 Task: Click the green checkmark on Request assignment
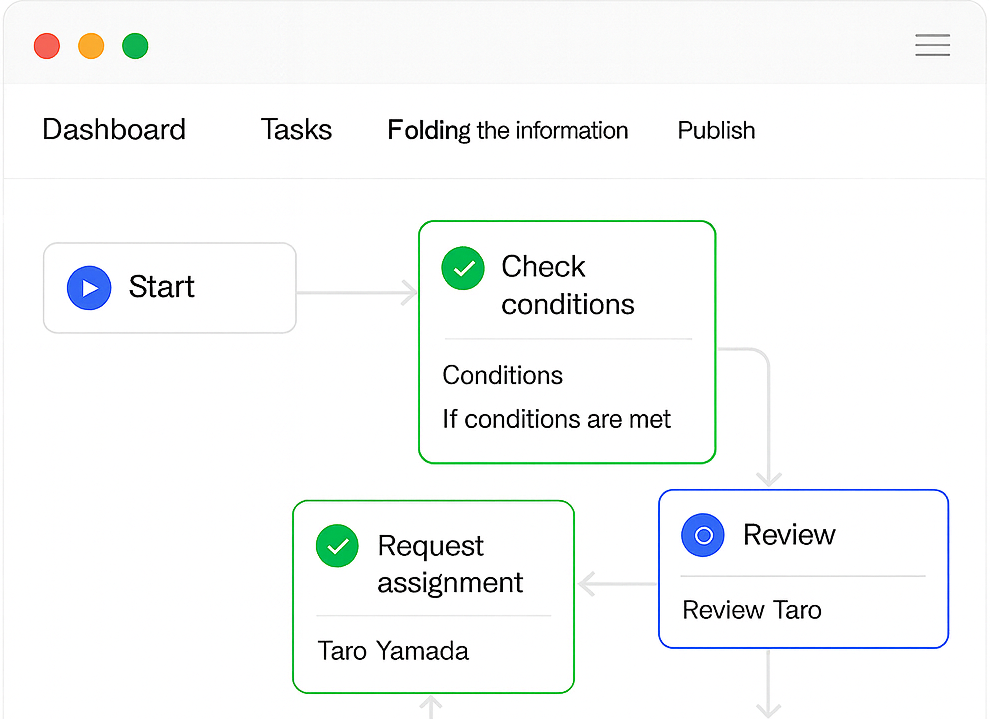click(x=337, y=546)
